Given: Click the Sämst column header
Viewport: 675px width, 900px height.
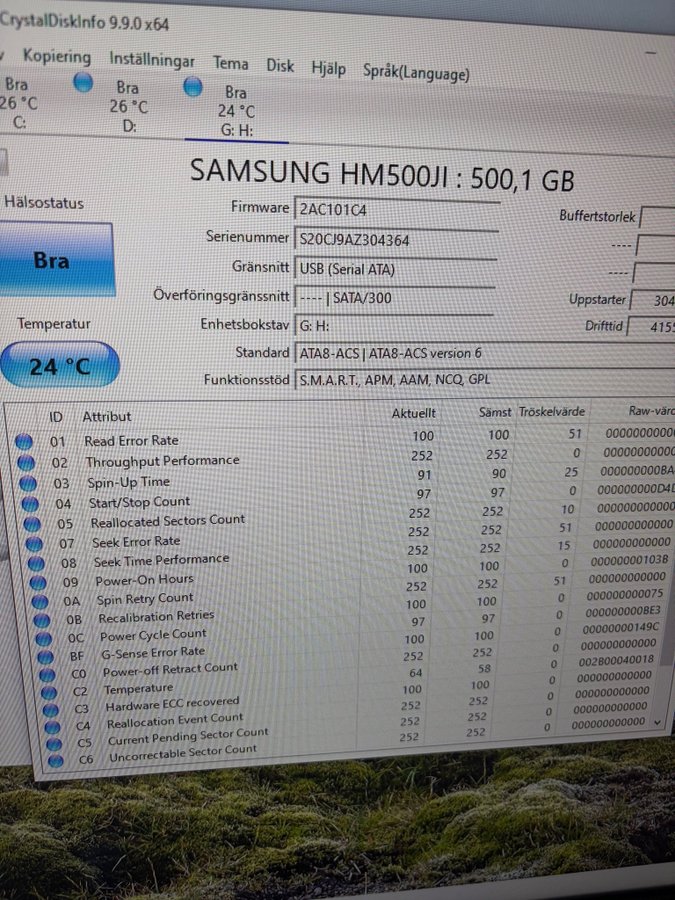Looking at the screenshot, I should [x=495, y=412].
